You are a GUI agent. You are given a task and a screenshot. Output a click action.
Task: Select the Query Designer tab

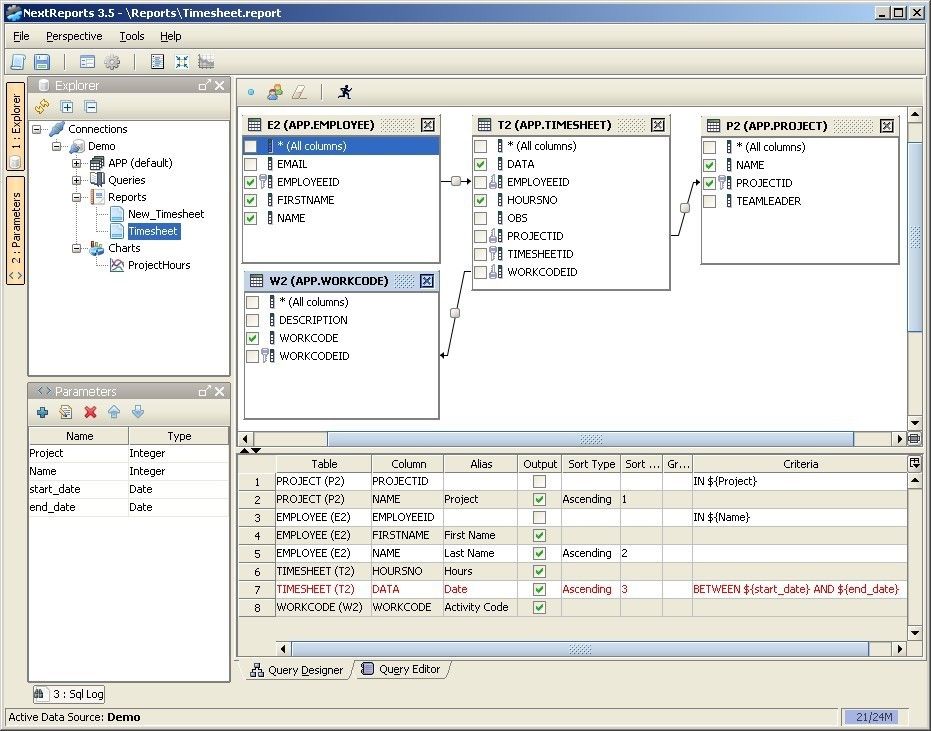297,670
